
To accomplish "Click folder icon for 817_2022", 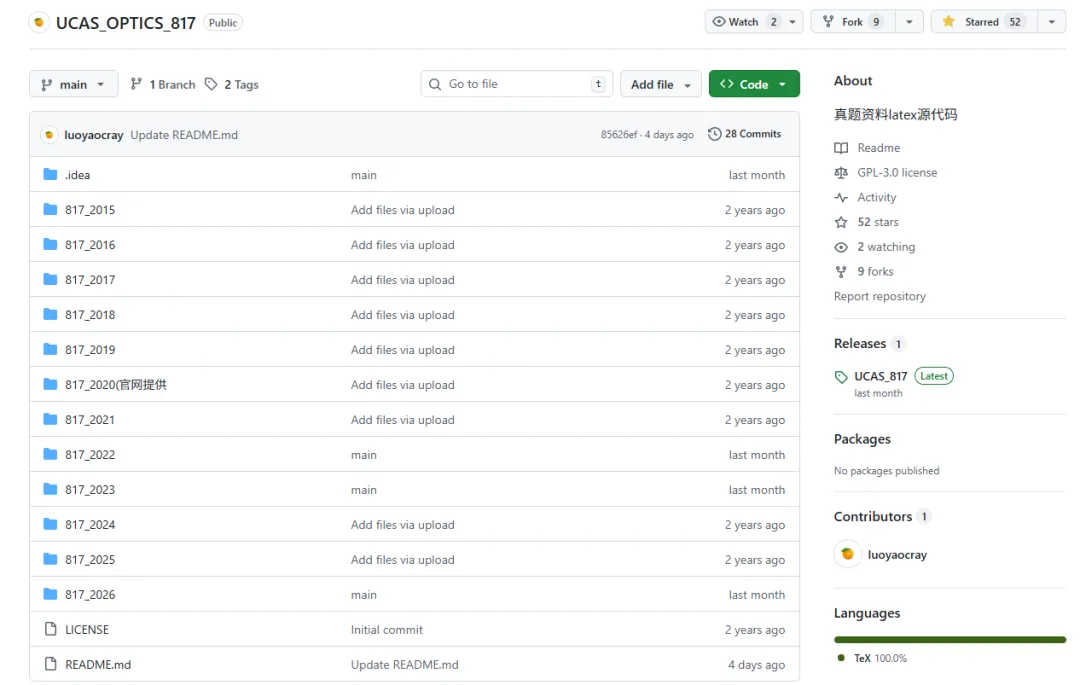I will pyautogui.click(x=50, y=454).
